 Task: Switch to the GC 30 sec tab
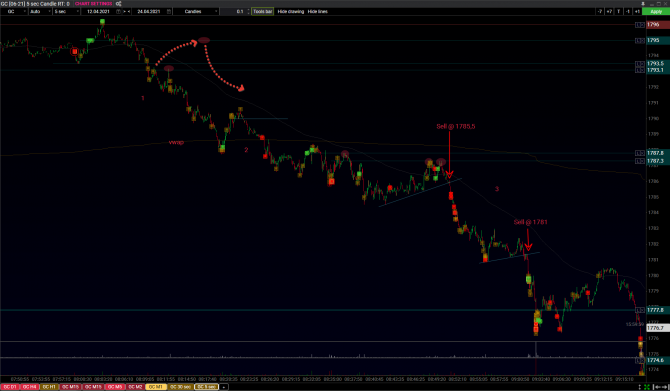[180, 387]
